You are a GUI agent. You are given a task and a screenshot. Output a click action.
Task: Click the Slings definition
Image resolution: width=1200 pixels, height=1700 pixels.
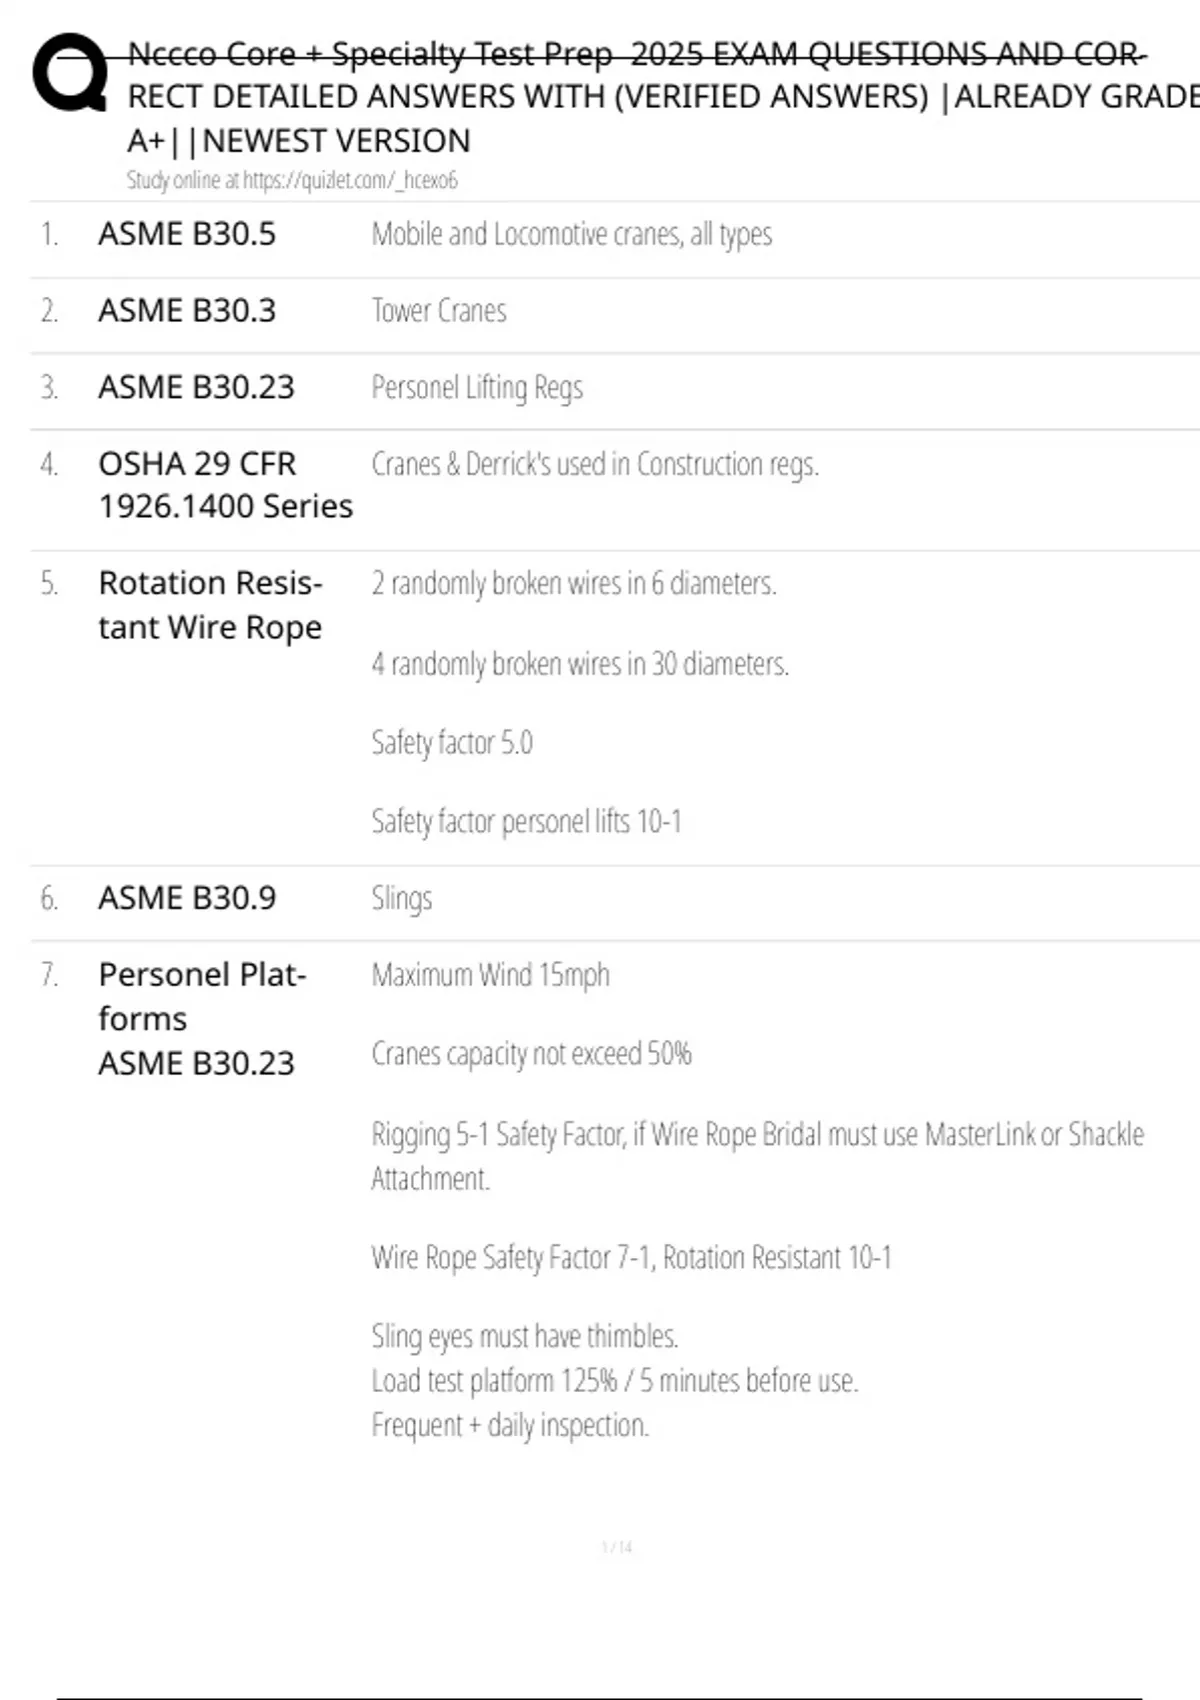[402, 898]
